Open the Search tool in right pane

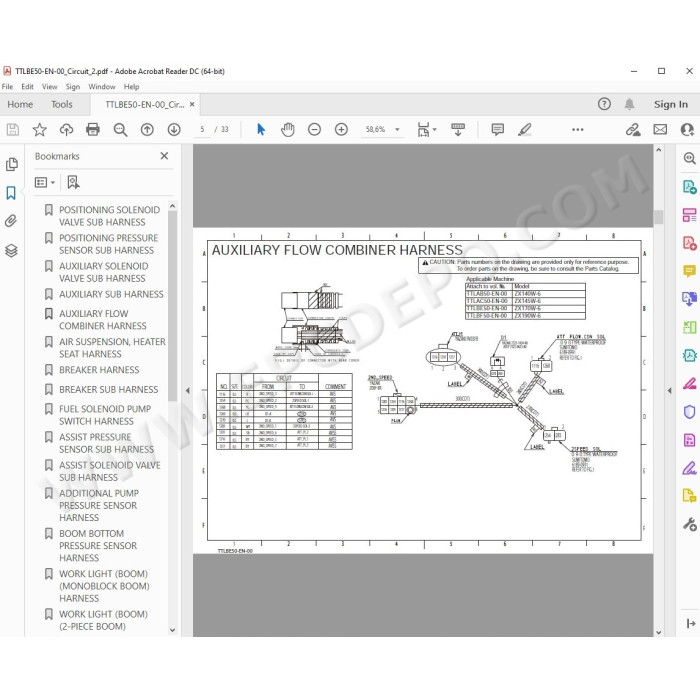pyautogui.click(x=689, y=158)
